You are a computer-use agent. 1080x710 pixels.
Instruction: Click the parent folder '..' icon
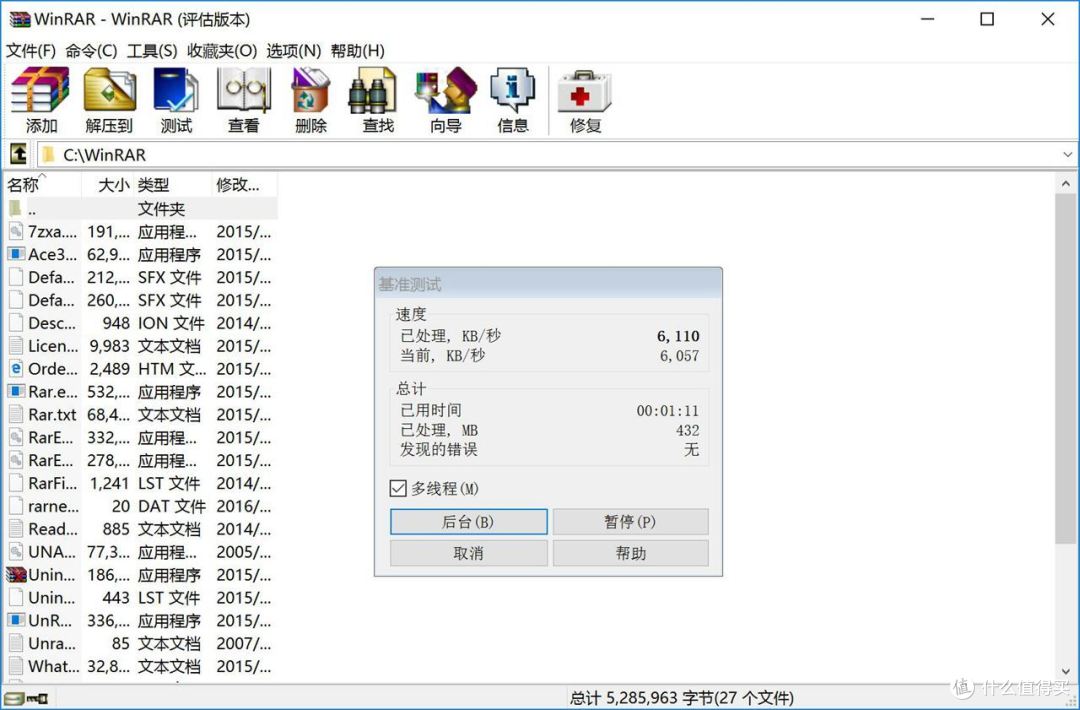tap(15, 208)
